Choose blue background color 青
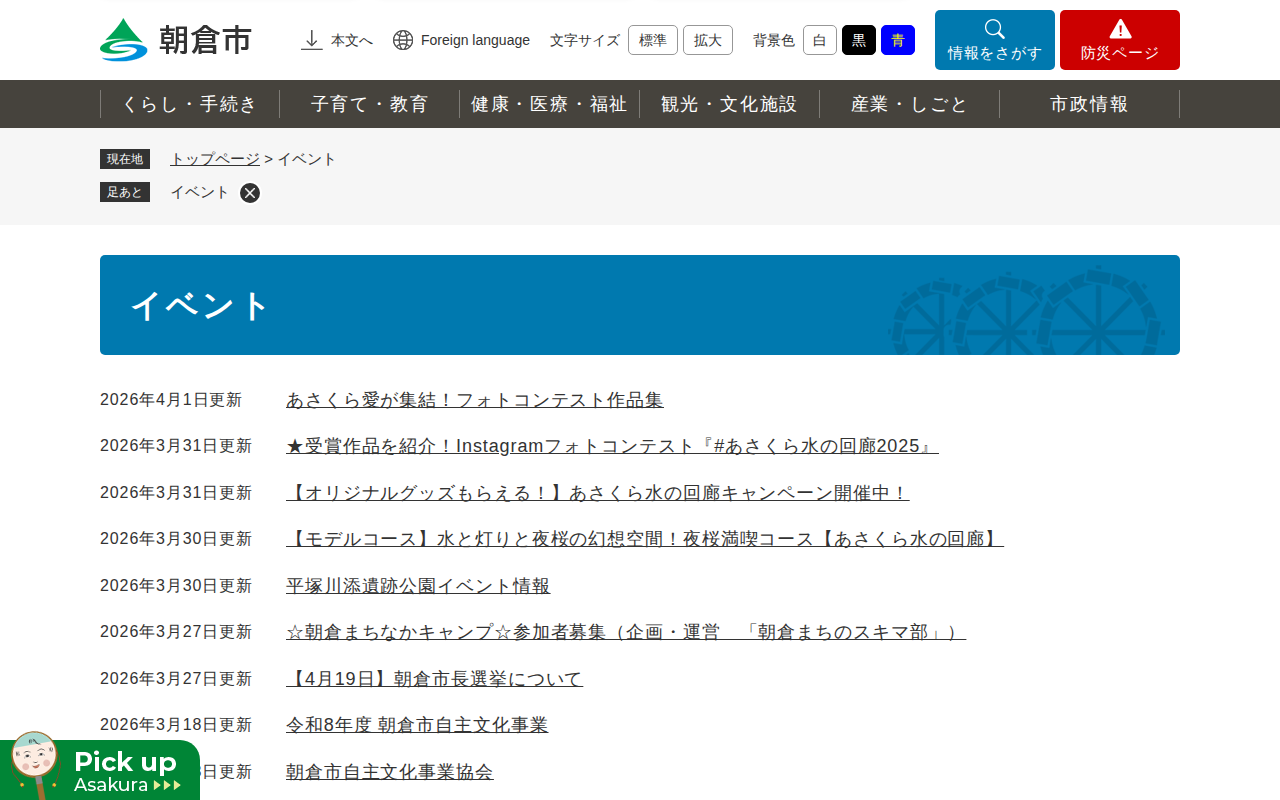This screenshot has height=800, width=1280. (x=898, y=40)
